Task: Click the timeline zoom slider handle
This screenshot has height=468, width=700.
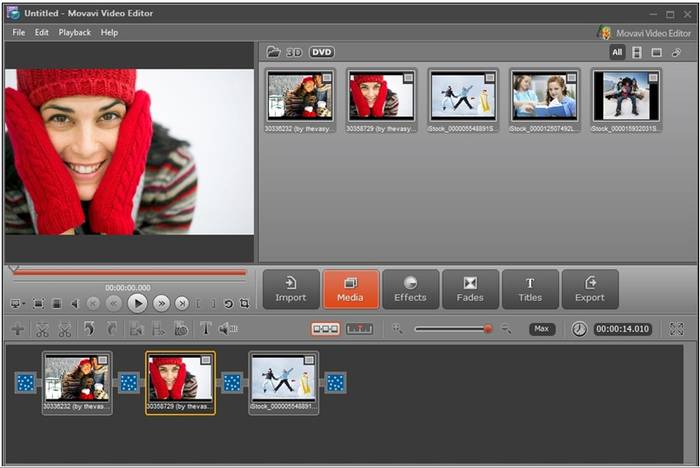Action: point(488,329)
